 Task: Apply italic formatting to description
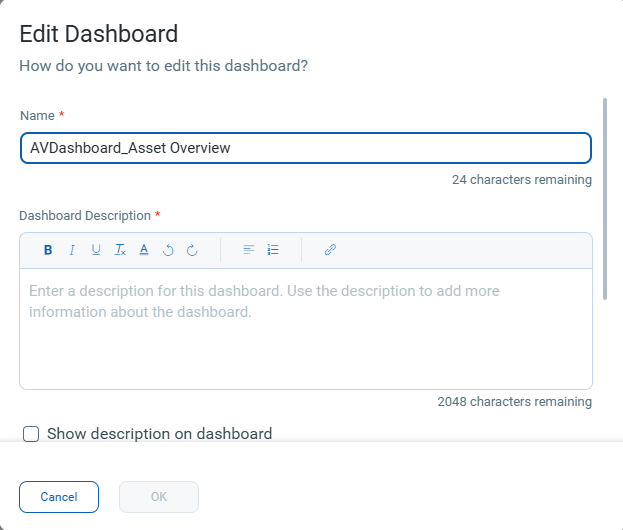click(72, 250)
